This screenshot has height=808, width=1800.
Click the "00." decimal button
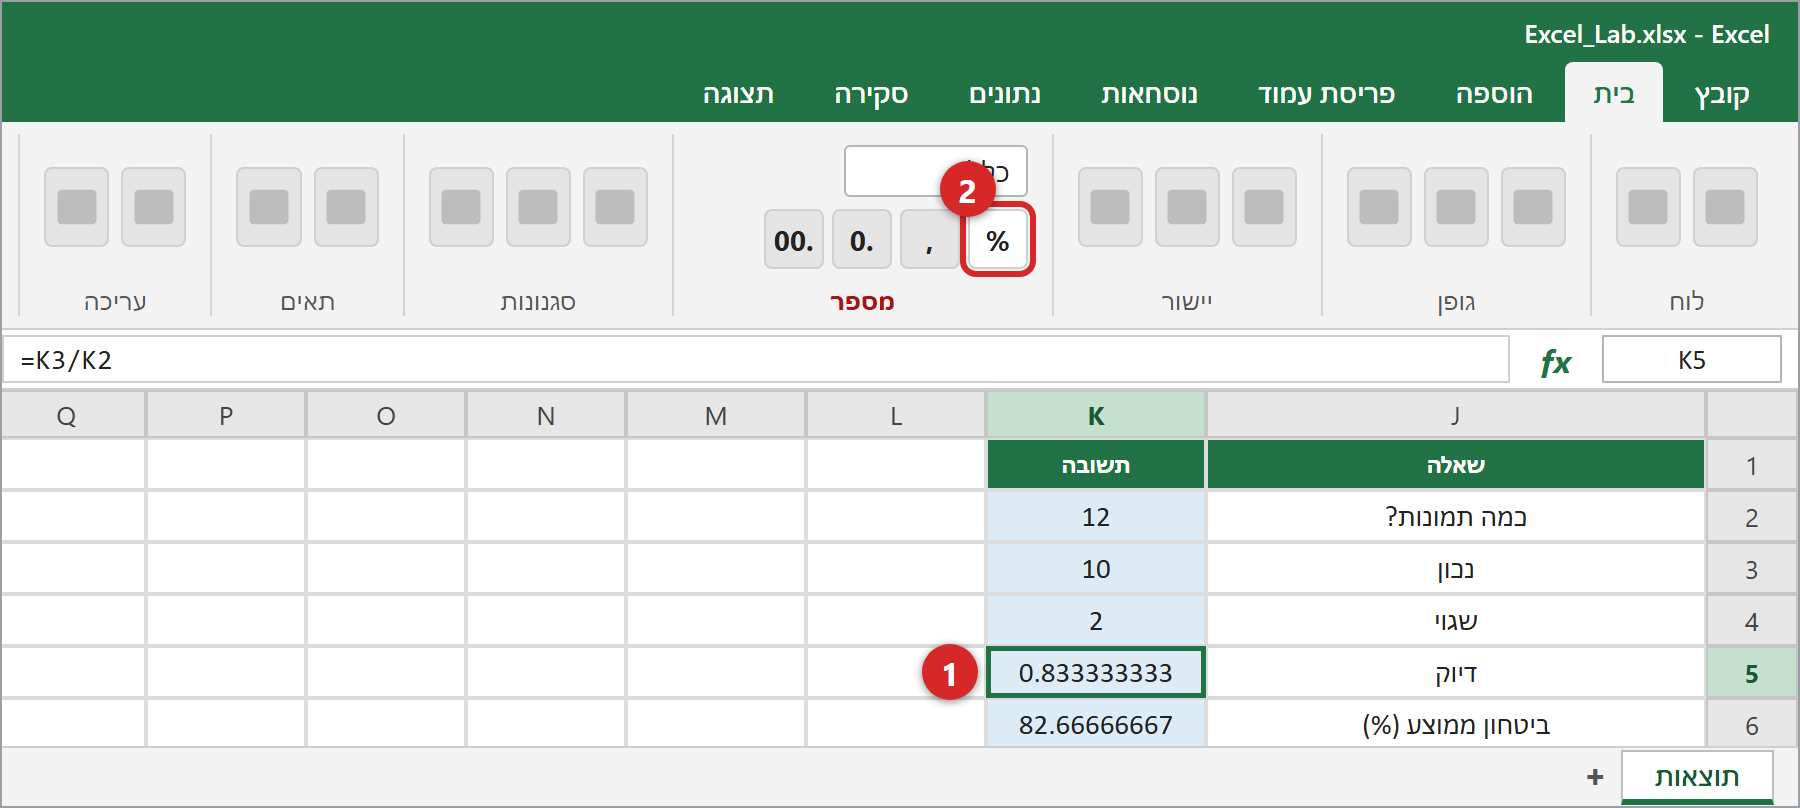[x=794, y=240]
